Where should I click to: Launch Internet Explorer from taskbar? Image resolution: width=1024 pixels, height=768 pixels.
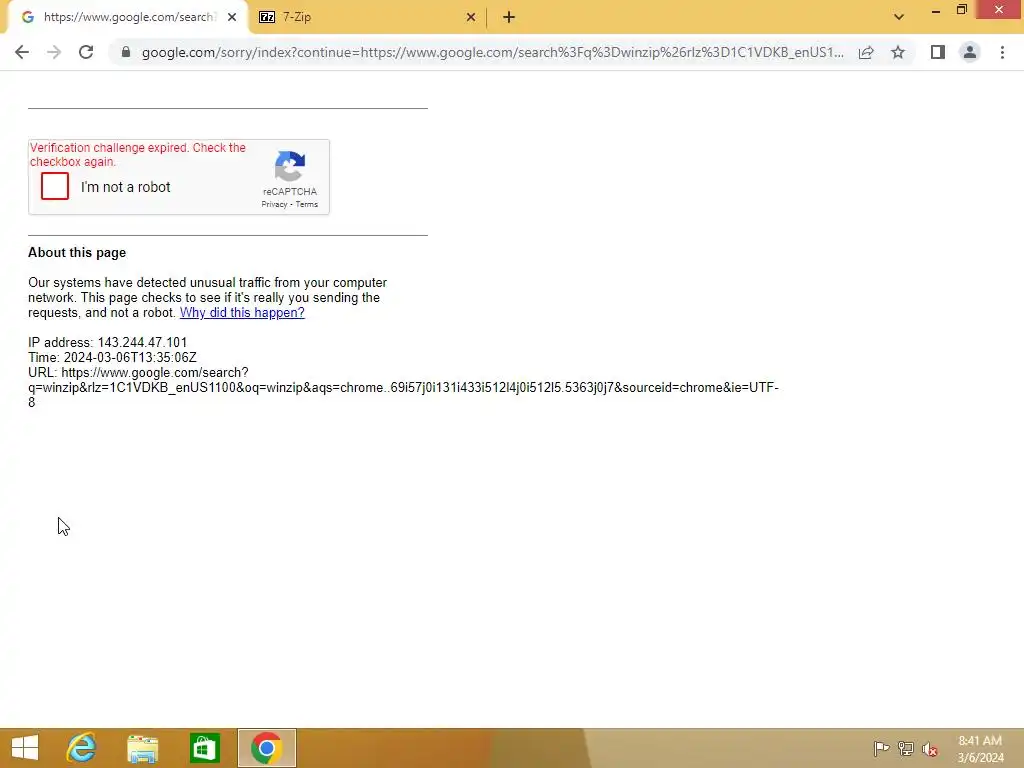tap(82, 748)
